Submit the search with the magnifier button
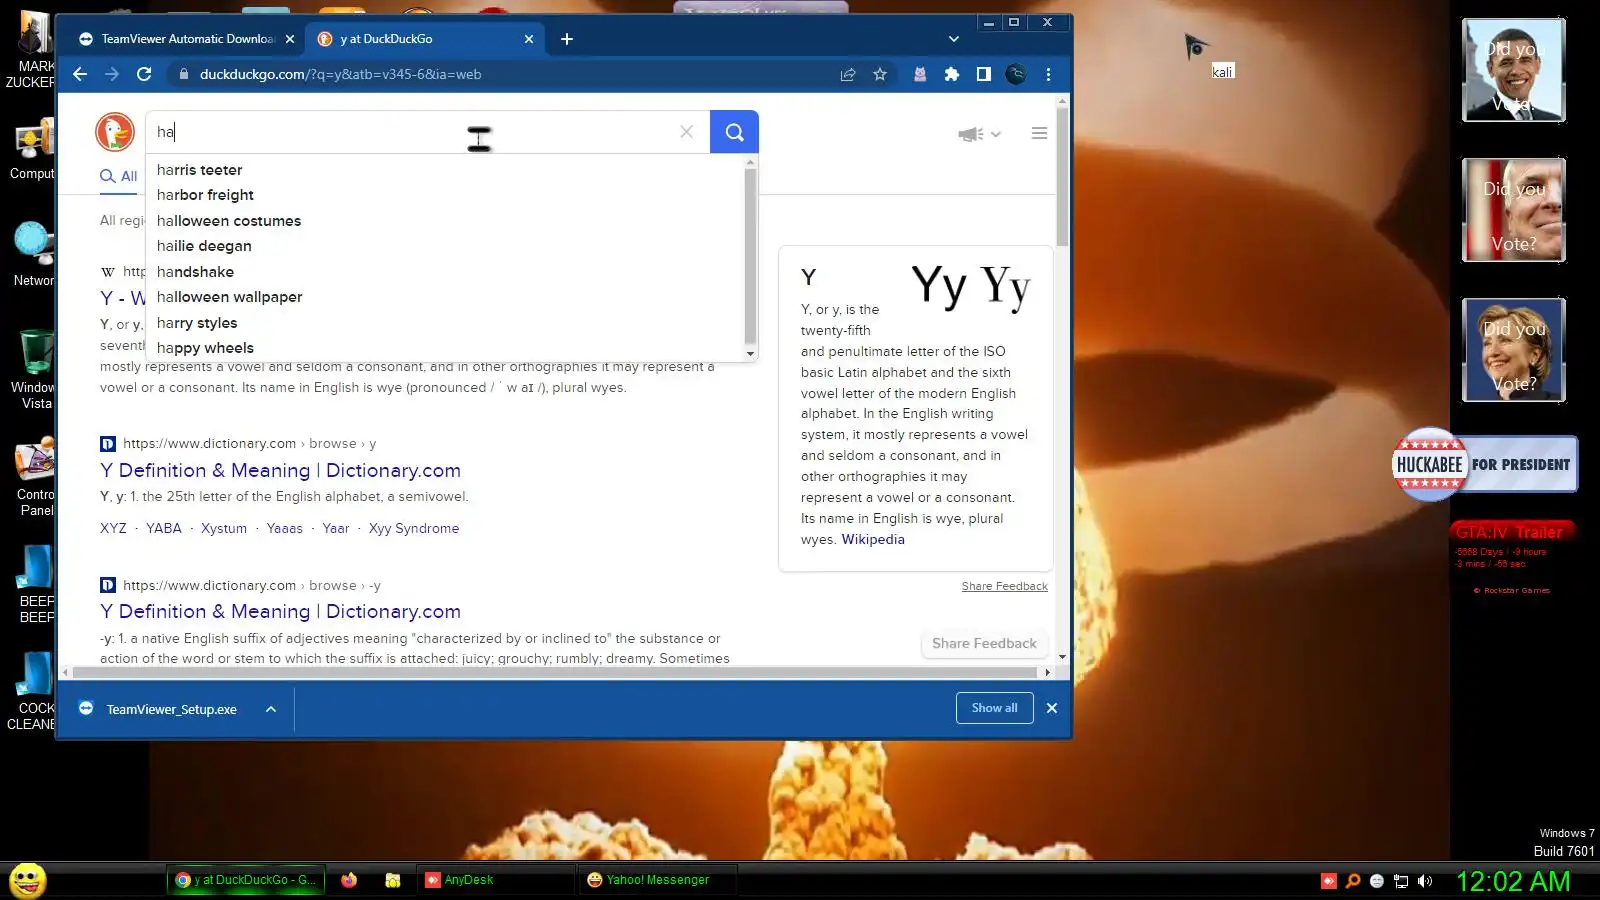Screen dimensions: 1600x900 (734, 132)
